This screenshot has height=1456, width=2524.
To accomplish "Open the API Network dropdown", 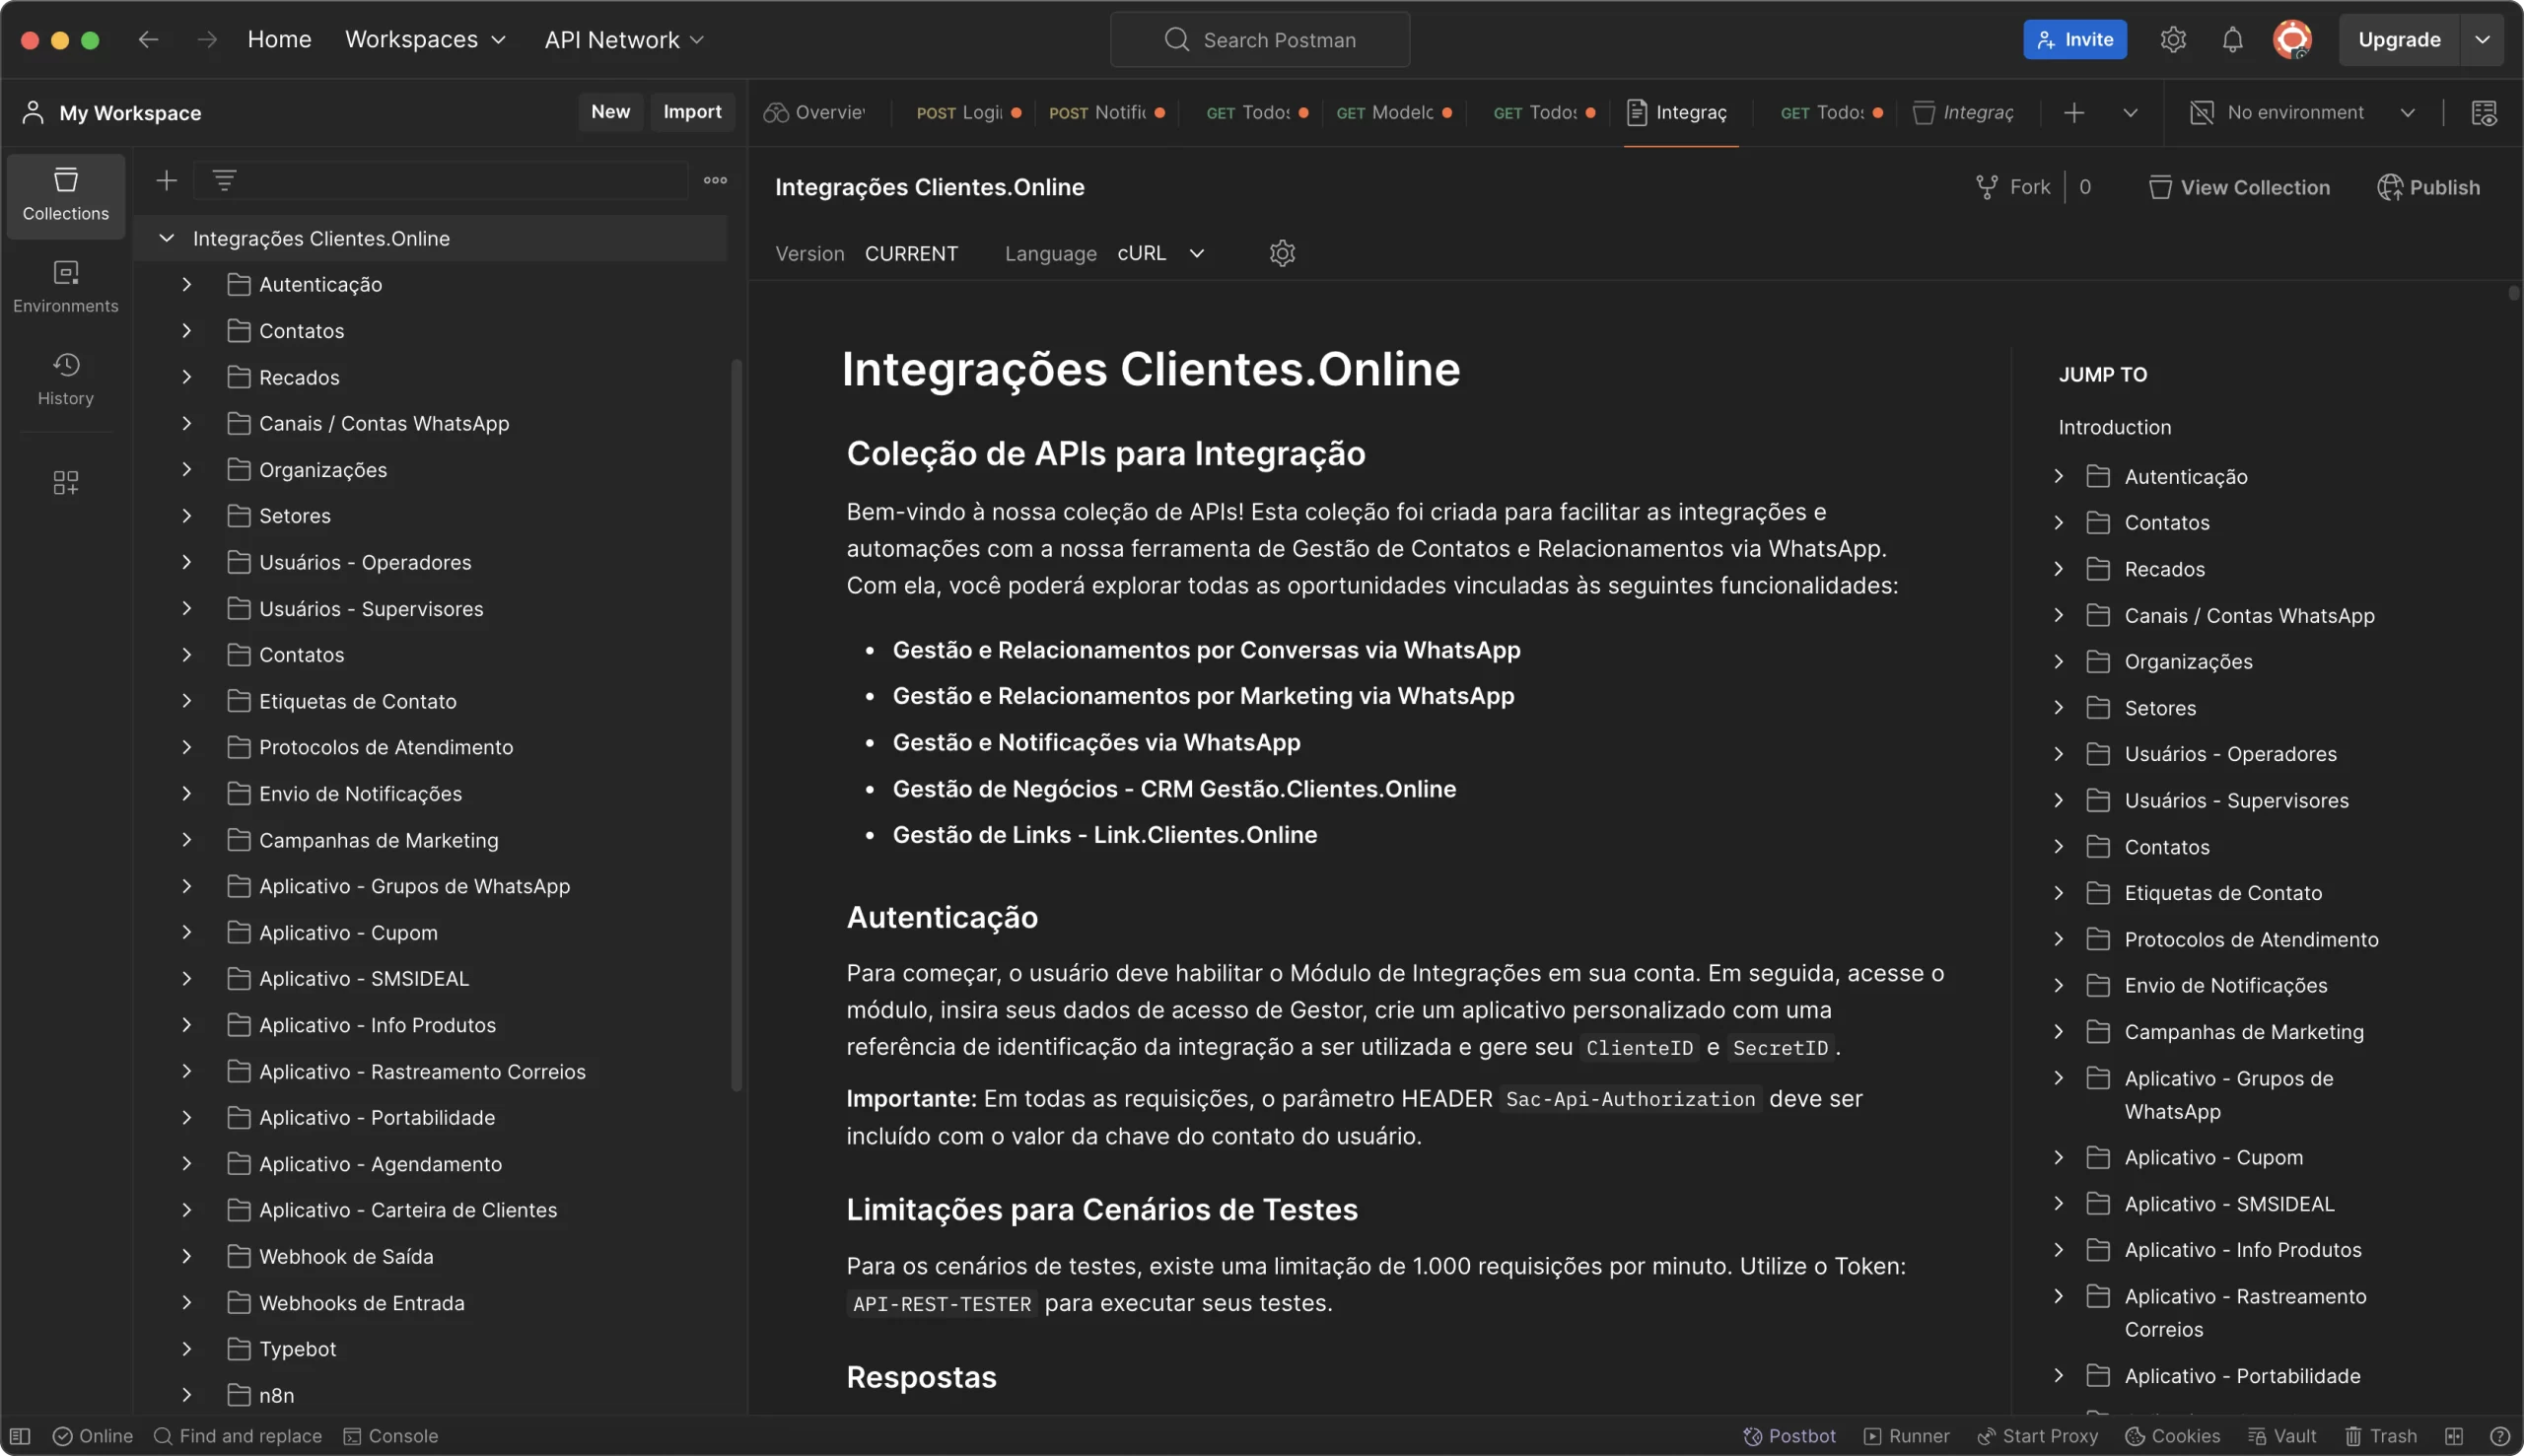I will [x=624, y=39].
